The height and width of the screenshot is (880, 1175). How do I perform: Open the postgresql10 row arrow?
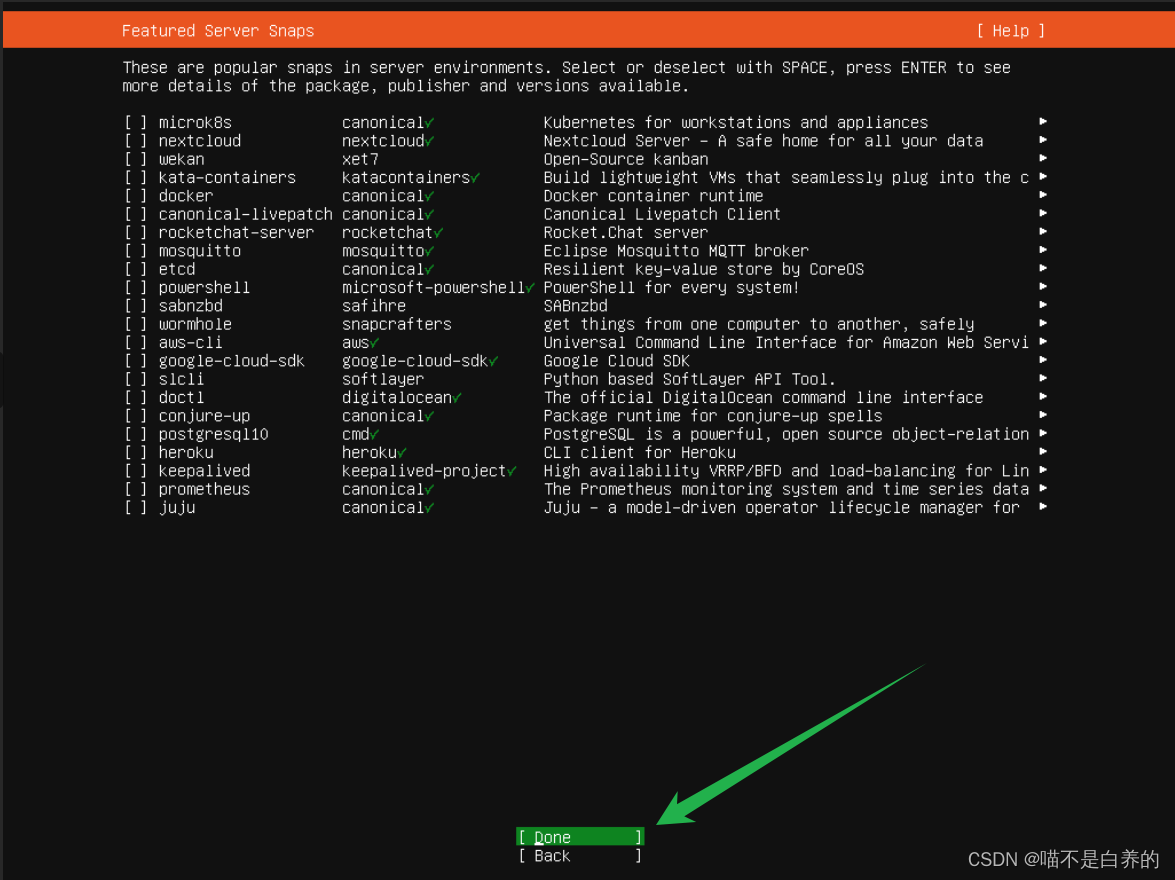click(x=1043, y=434)
